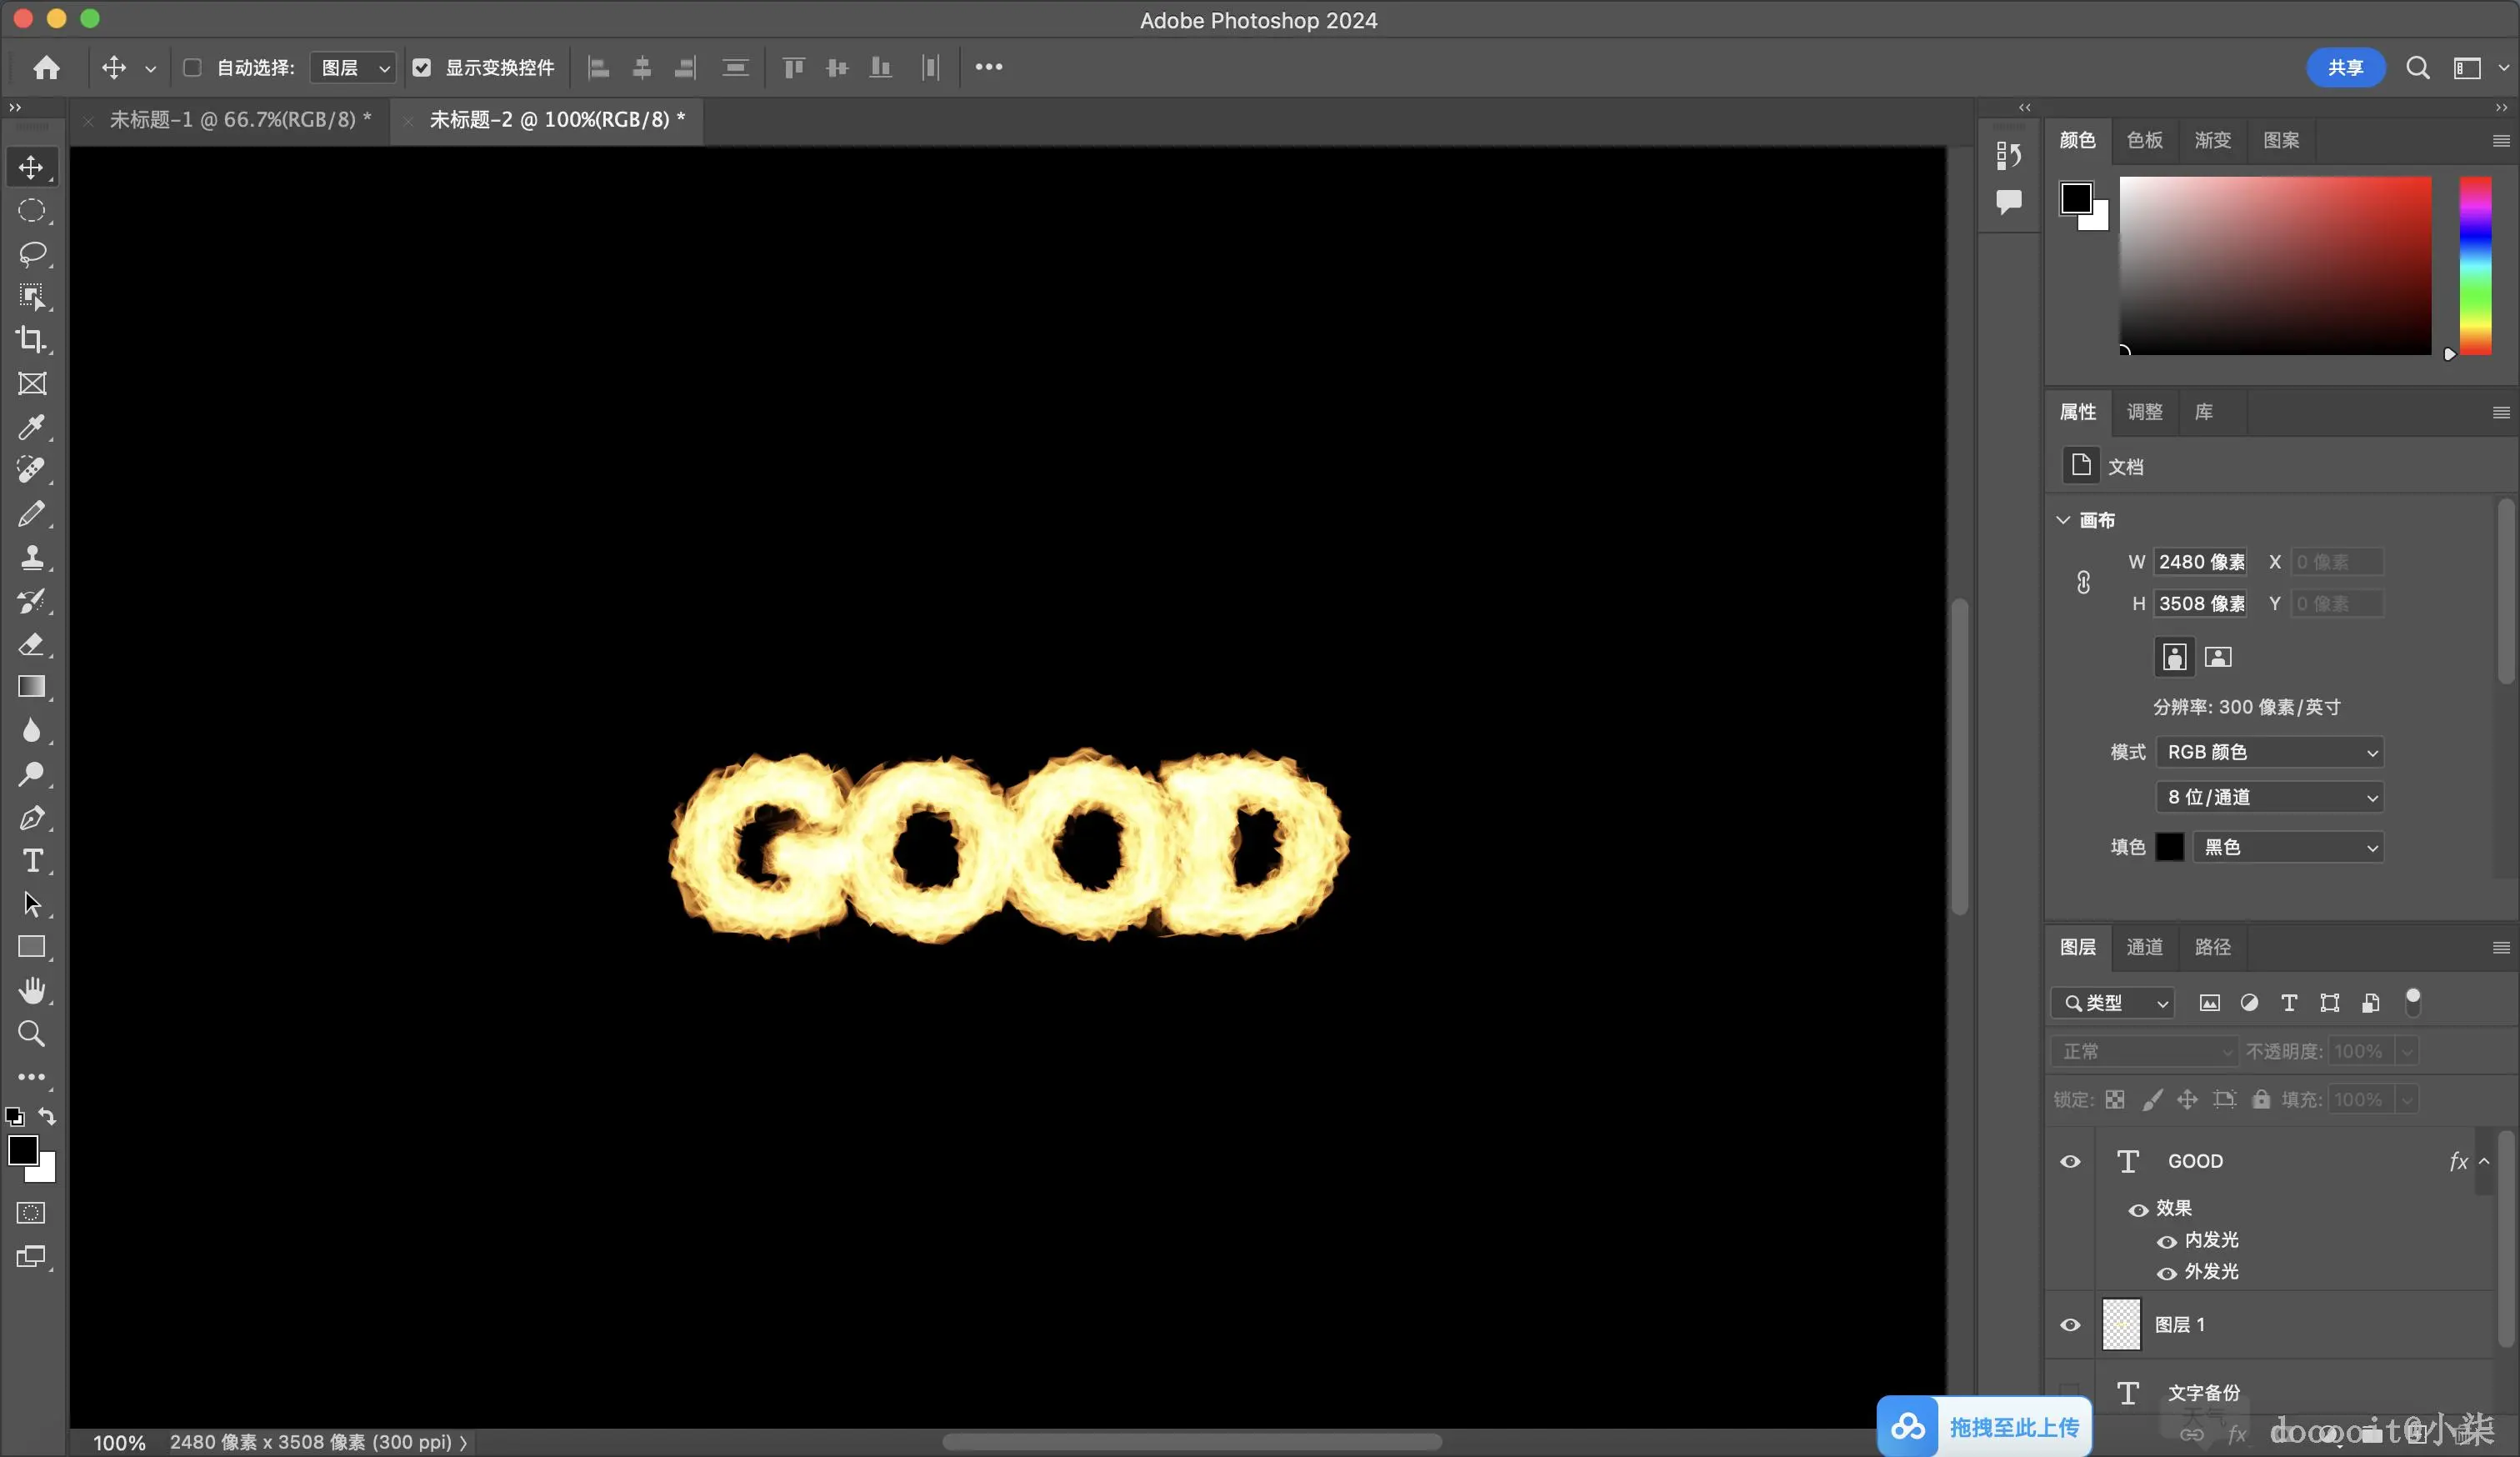Hide the GOOD text layer
This screenshot has width=2520, height=1457.
(x=2070, y=1162)
